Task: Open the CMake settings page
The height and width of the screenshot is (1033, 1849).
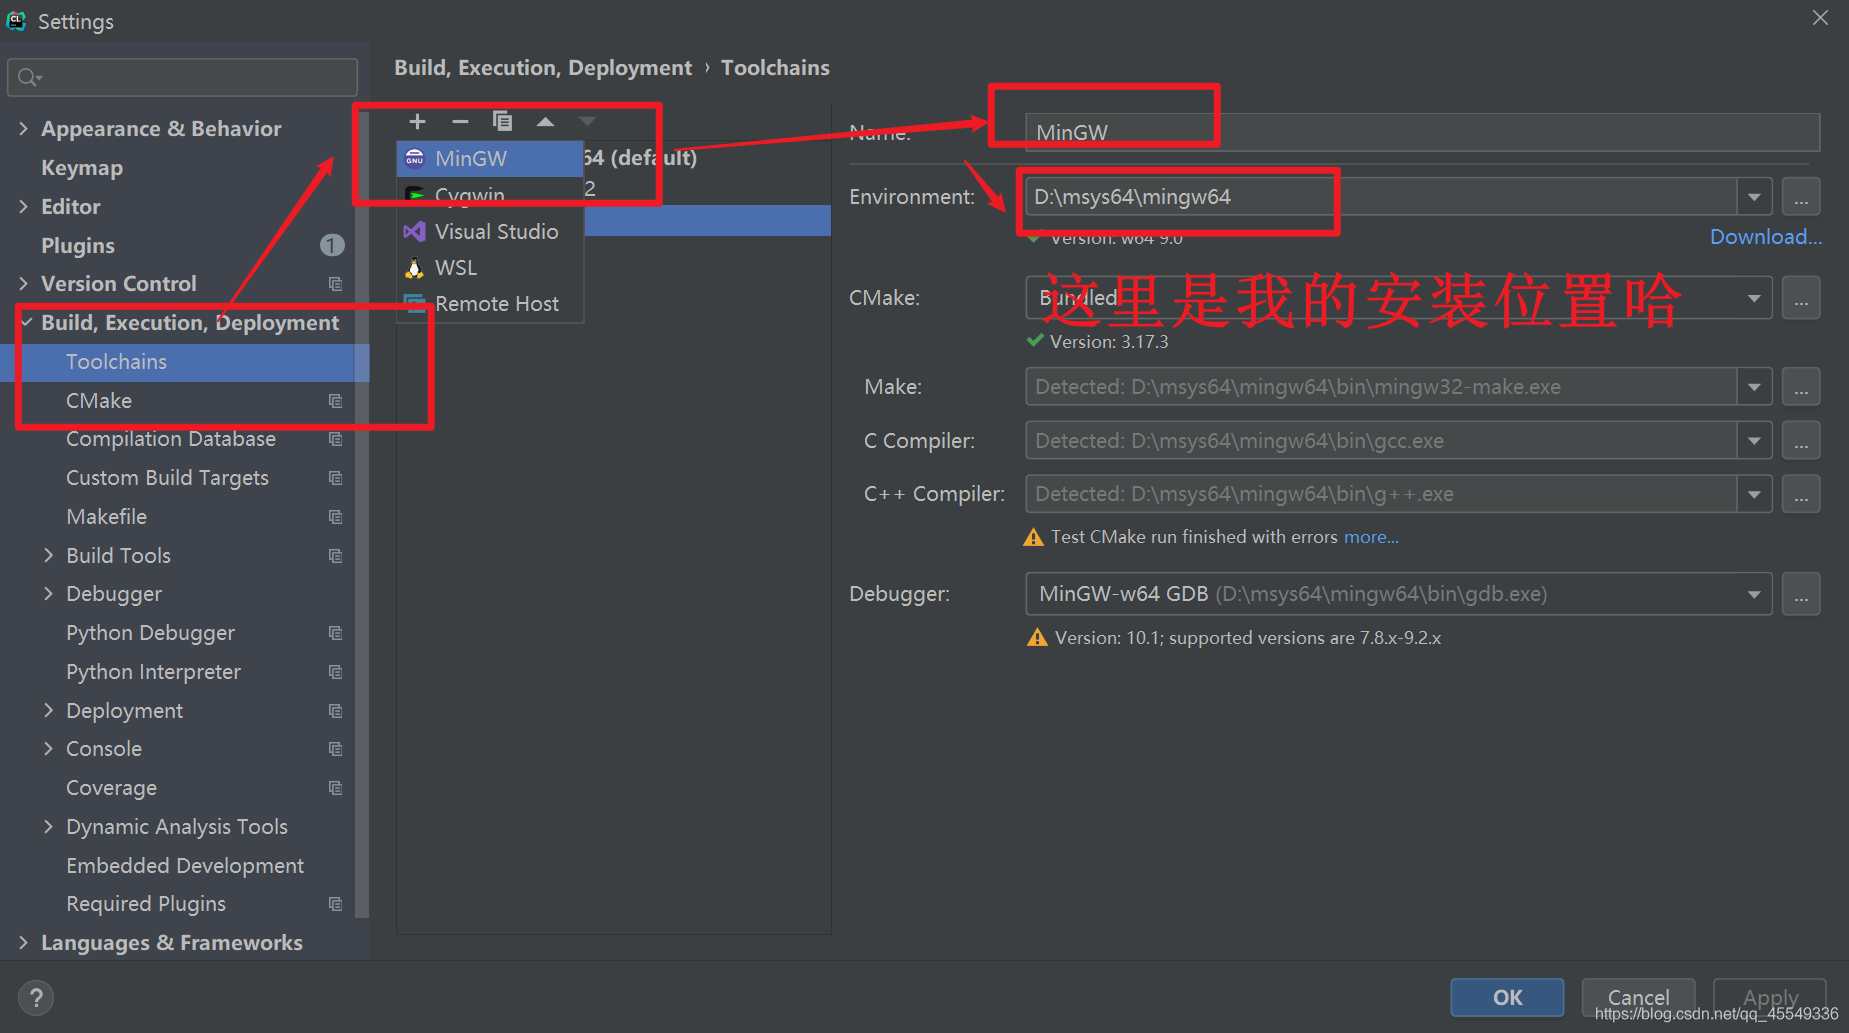Action: 99,400
